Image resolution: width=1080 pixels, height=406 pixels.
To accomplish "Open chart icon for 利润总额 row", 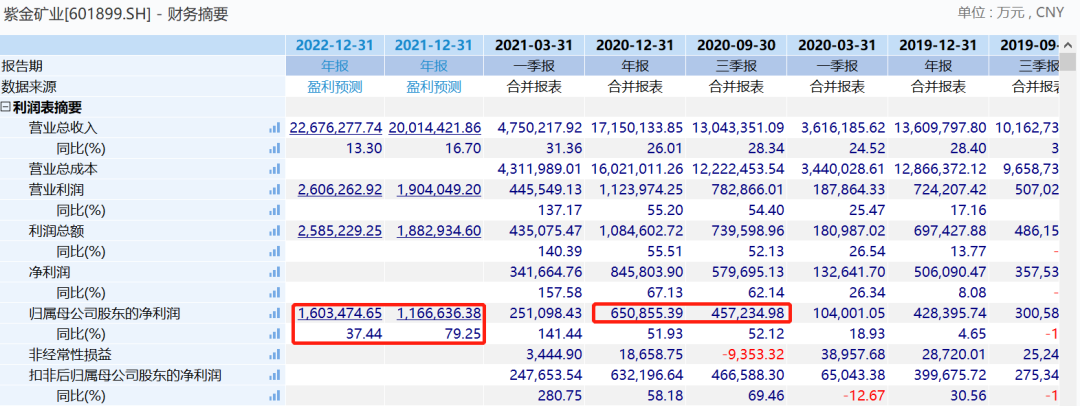I will coord(275,231).
